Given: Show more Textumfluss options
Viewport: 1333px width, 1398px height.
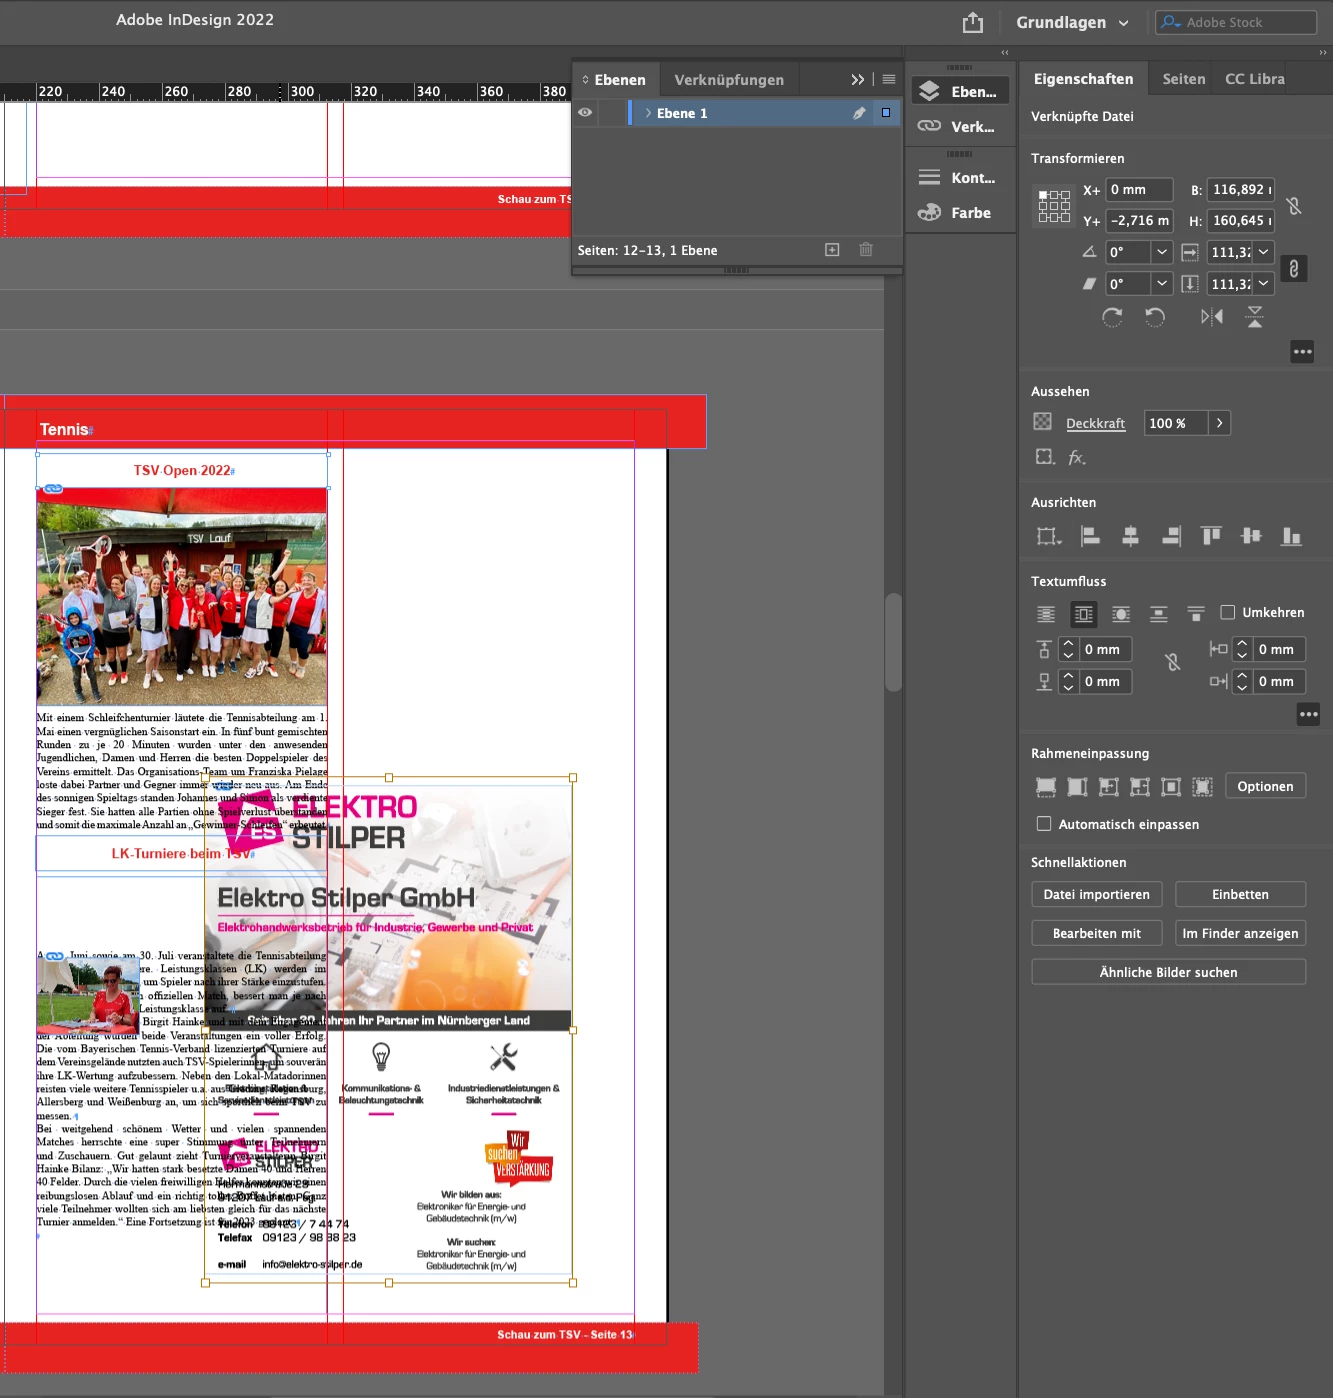Looking at the screenshot, I should point(1308,714).
